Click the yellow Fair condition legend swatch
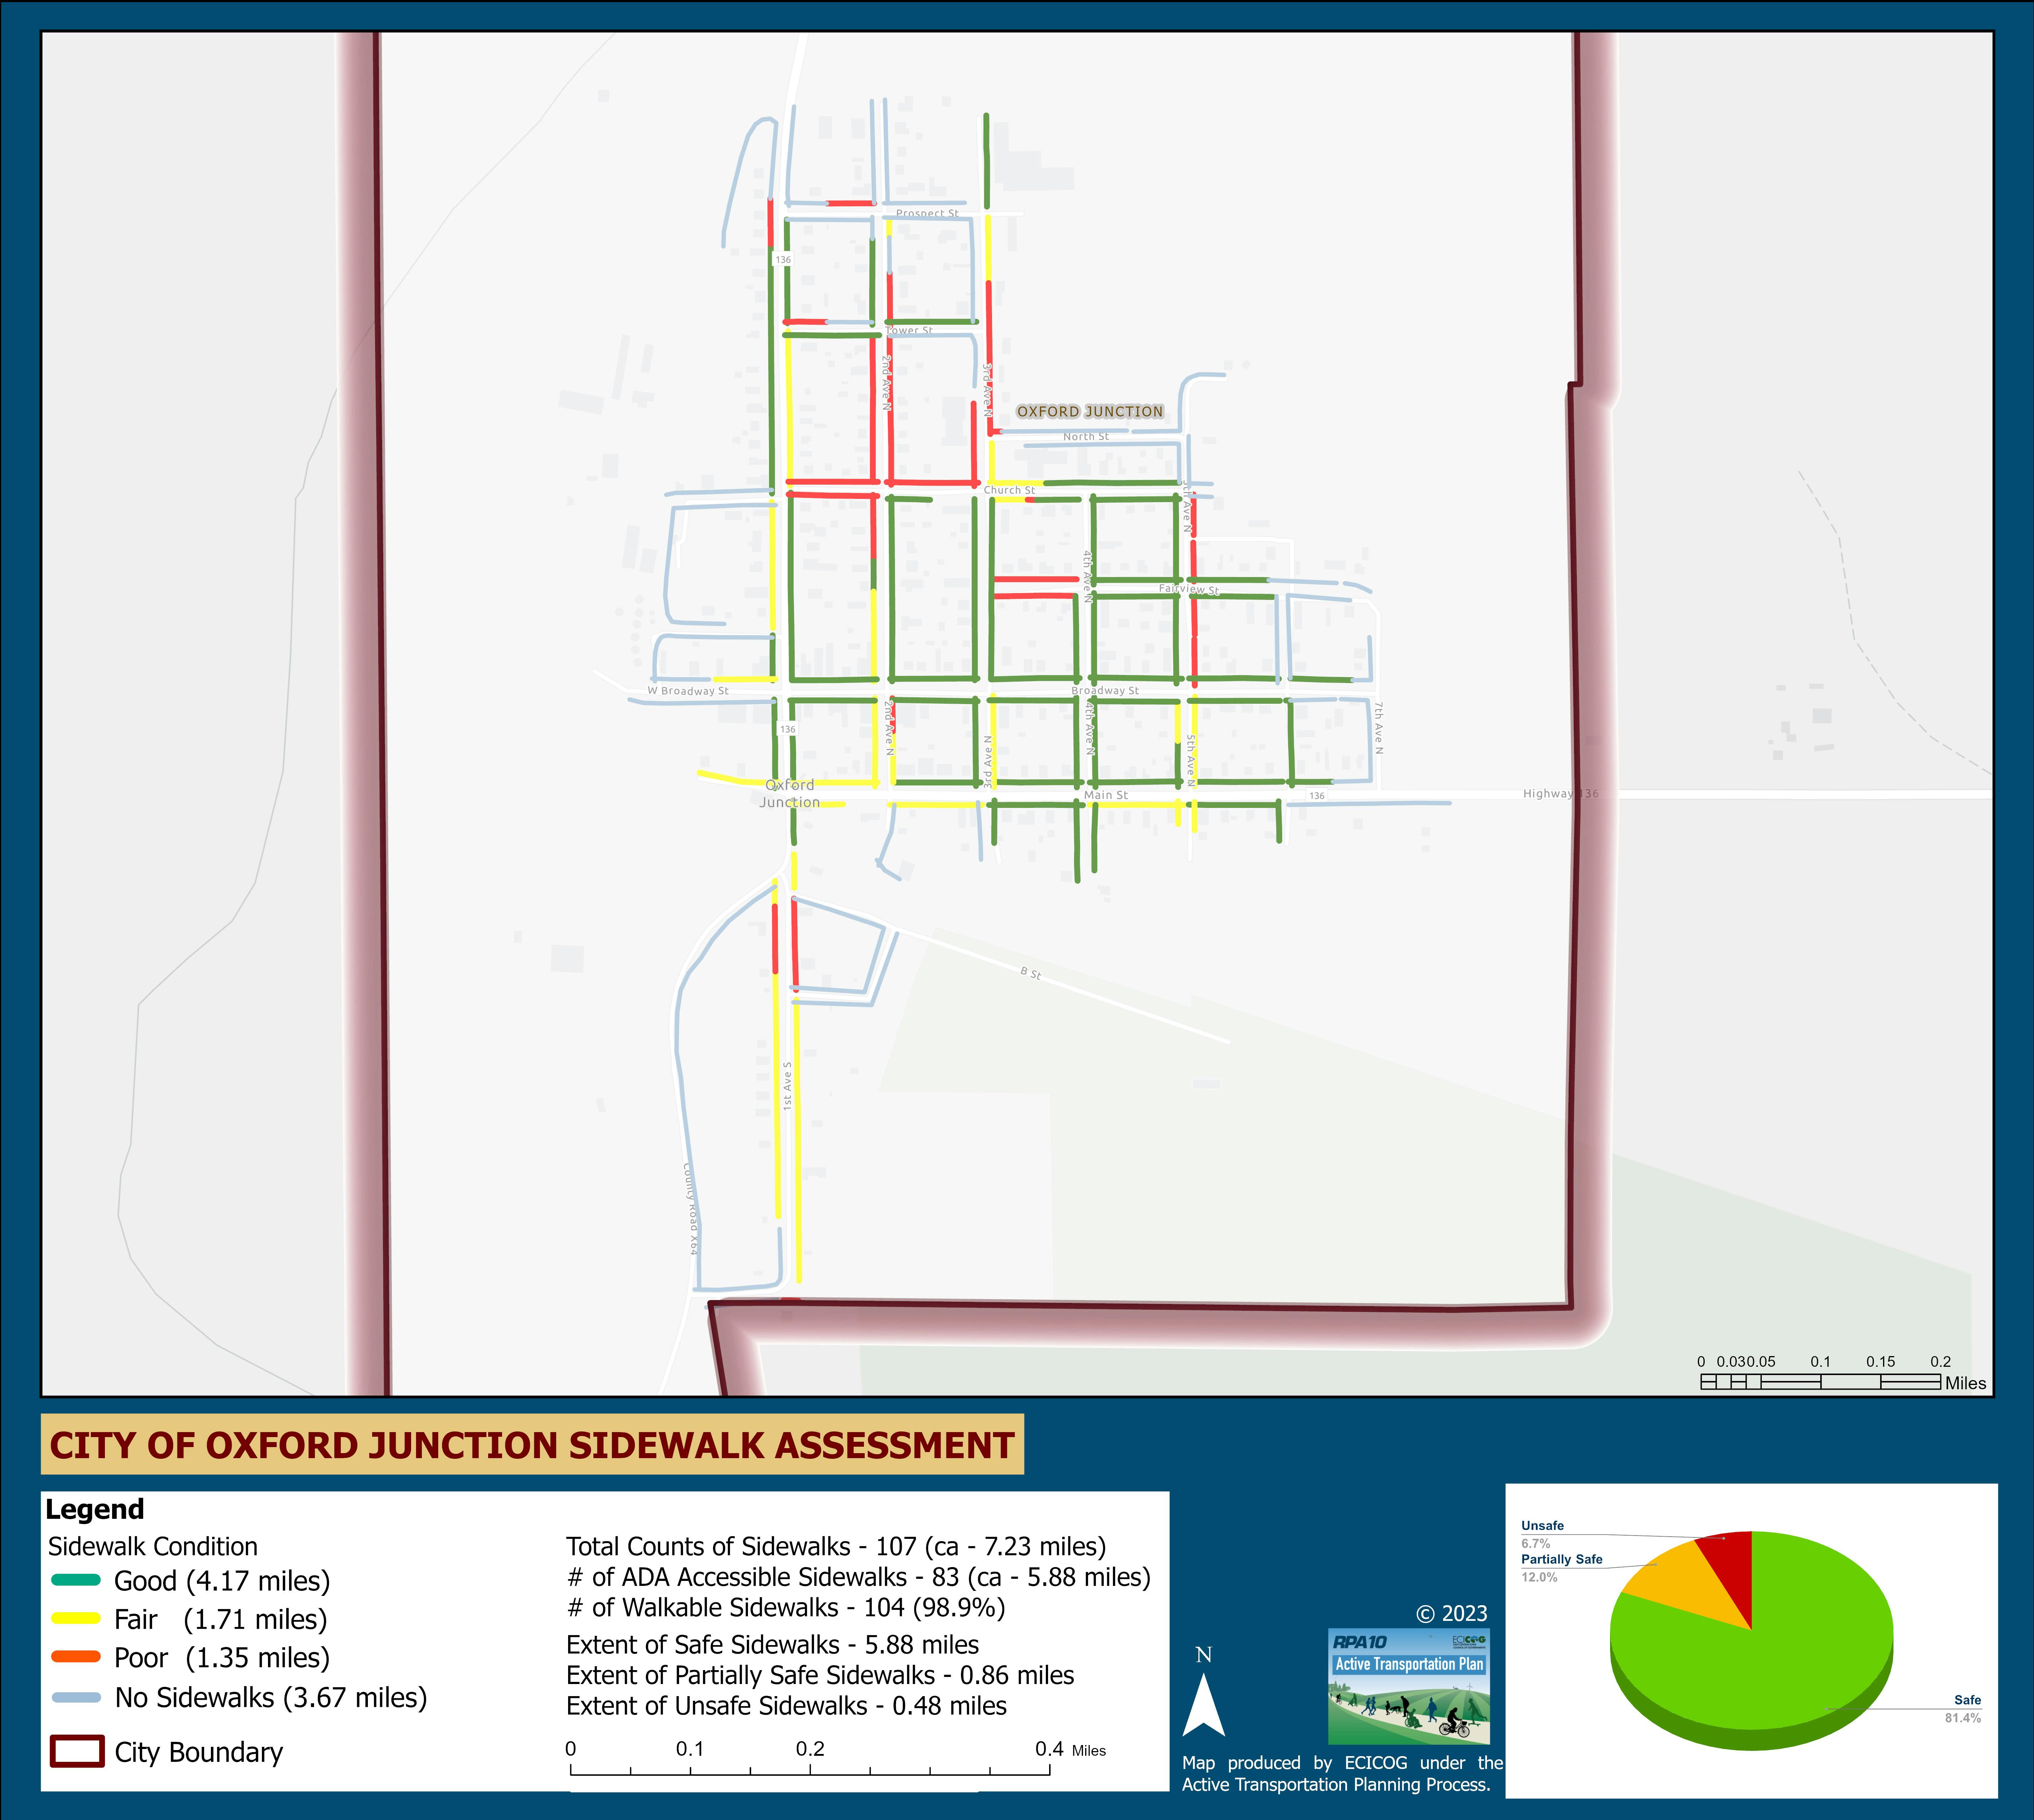This screenshot has width=2034, height=1820. 76,1618
